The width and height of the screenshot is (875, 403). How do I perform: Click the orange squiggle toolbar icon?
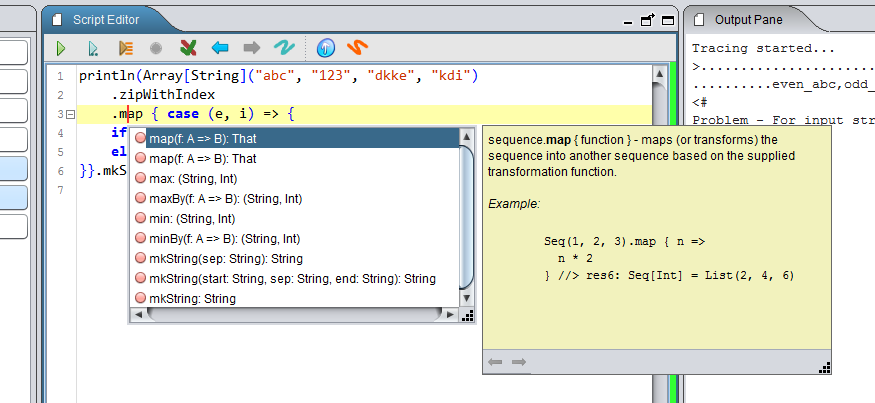pos(357,48)
